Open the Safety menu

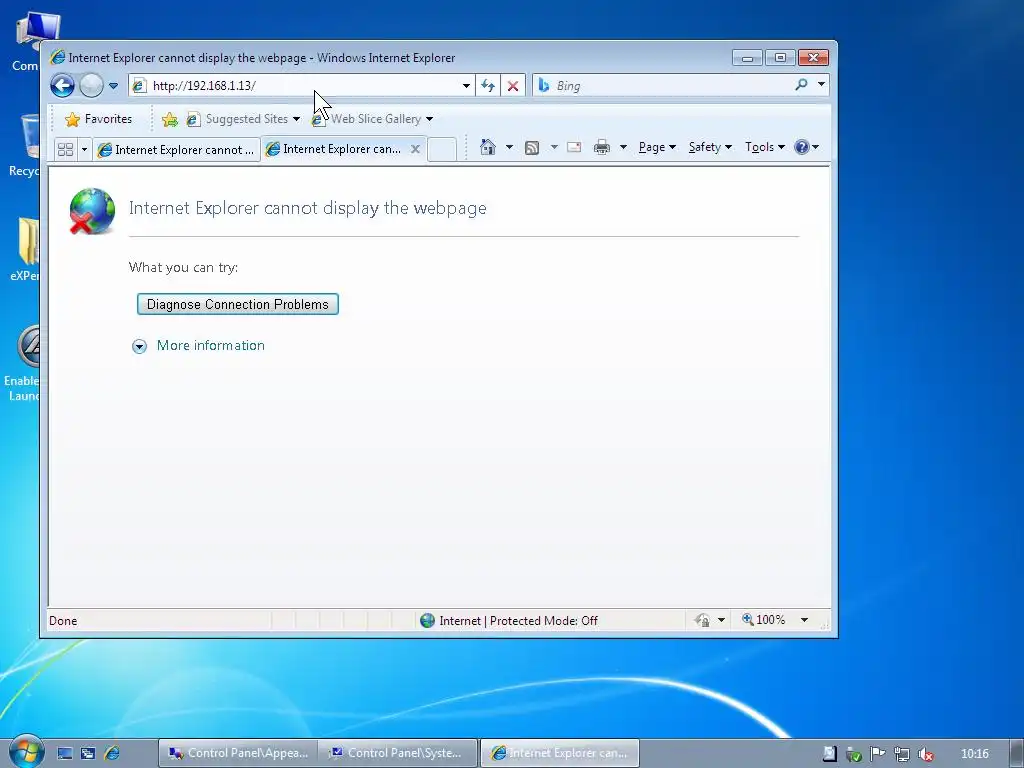(710, 147)
